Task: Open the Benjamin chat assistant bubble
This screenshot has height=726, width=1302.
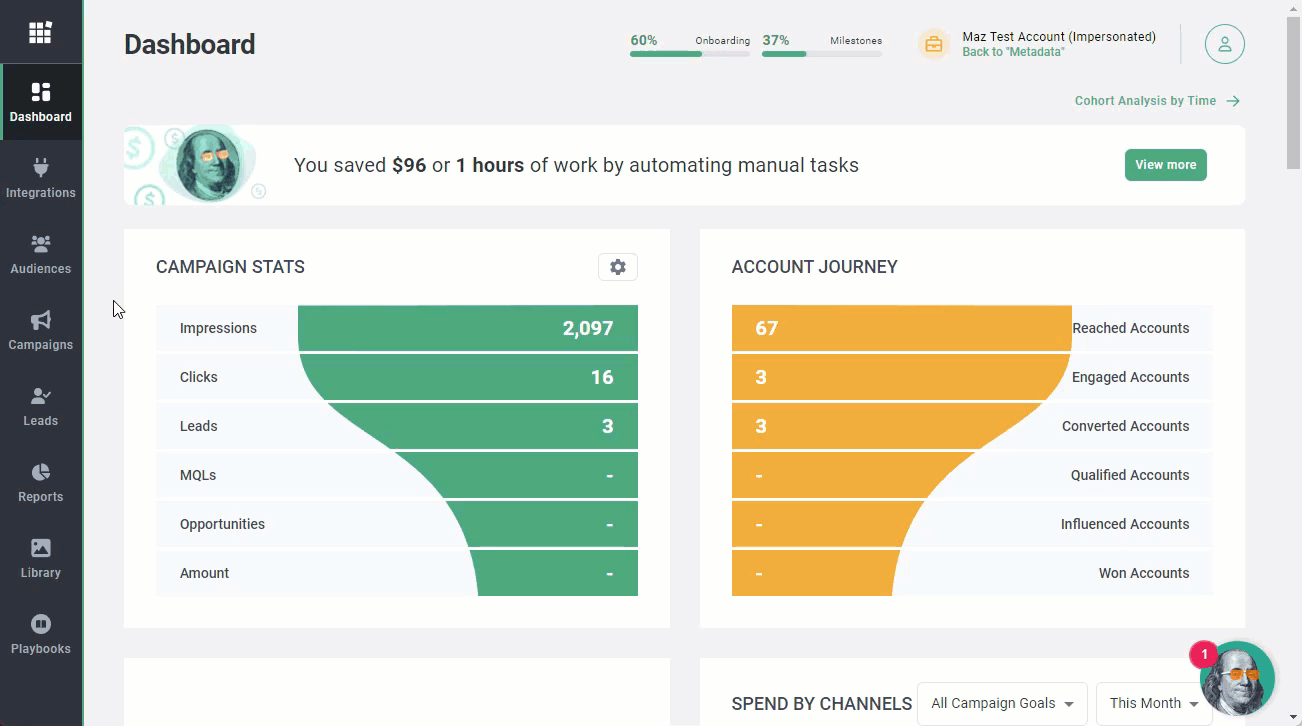Action: click(1237, 679)
